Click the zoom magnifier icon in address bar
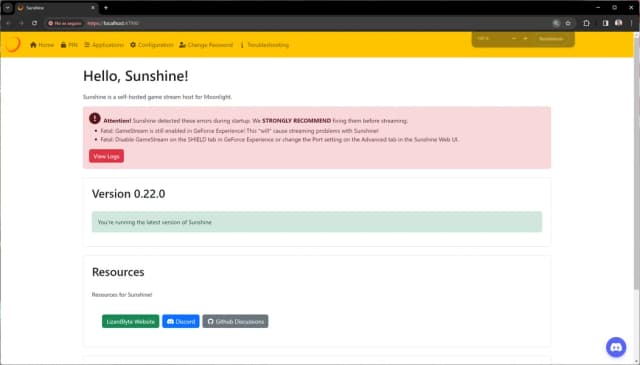 [556, 23]
